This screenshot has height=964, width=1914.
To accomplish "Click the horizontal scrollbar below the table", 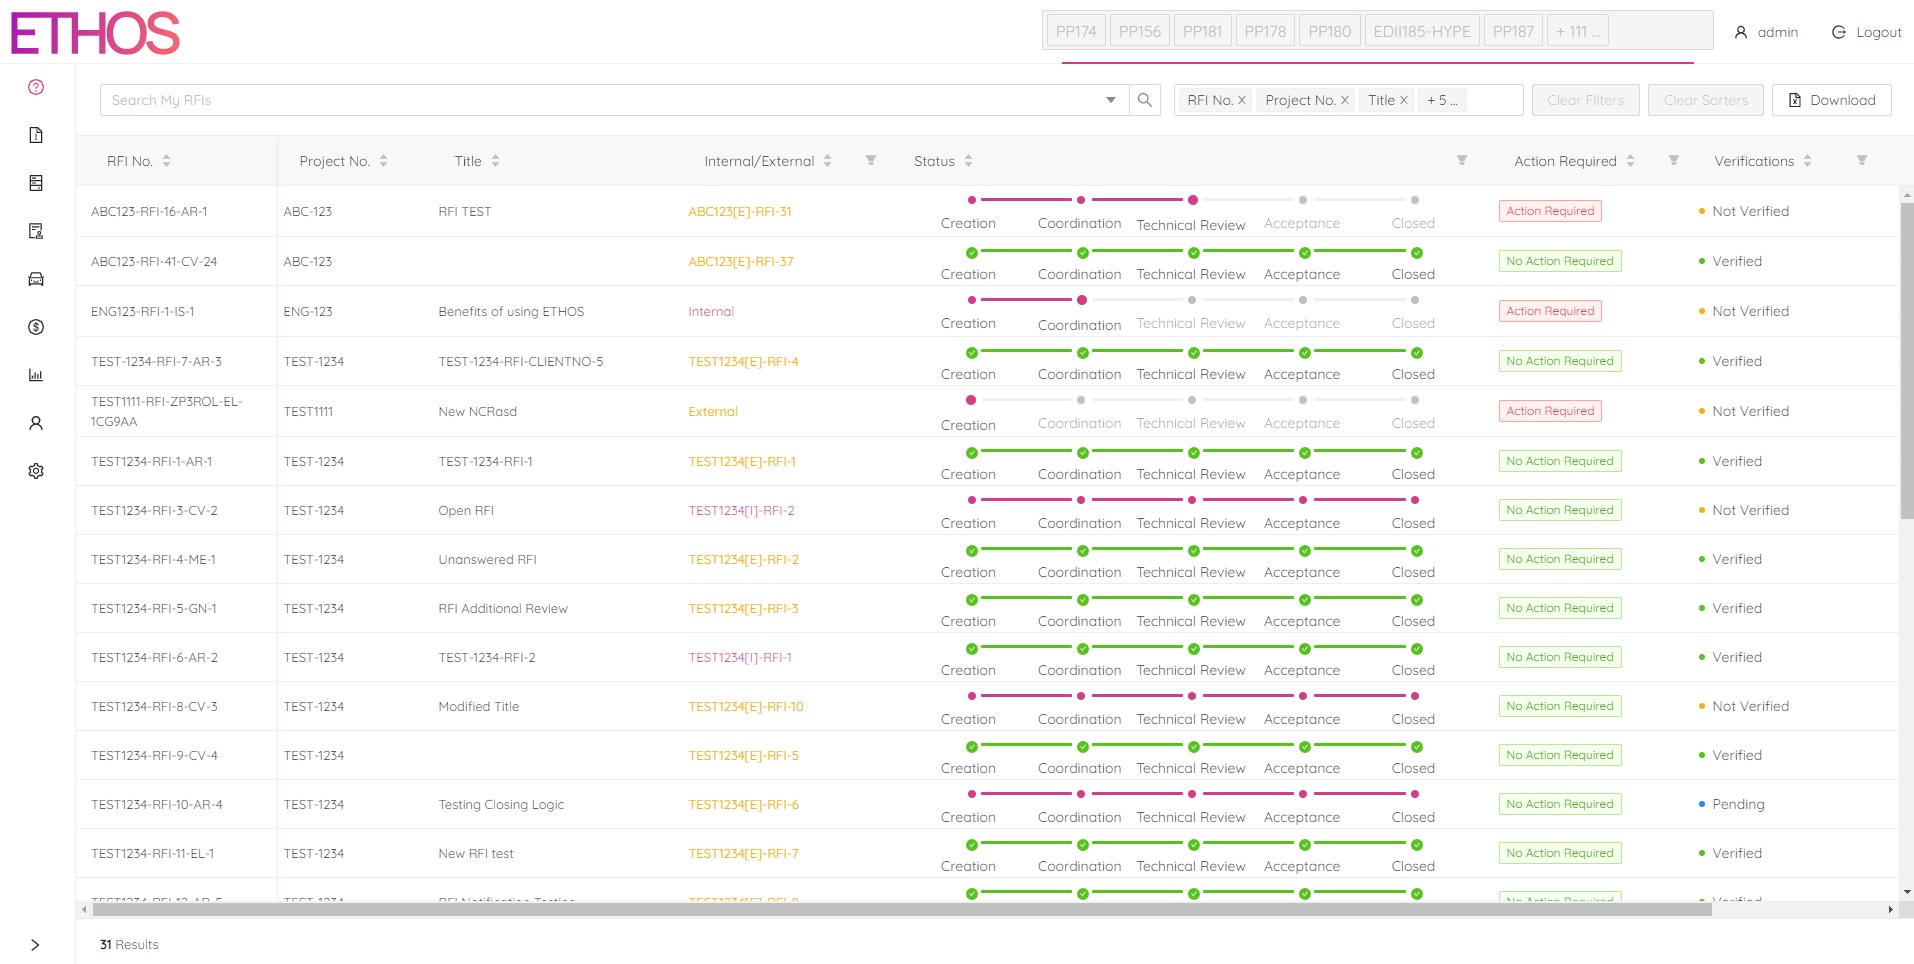I will (x=900, y=909).
